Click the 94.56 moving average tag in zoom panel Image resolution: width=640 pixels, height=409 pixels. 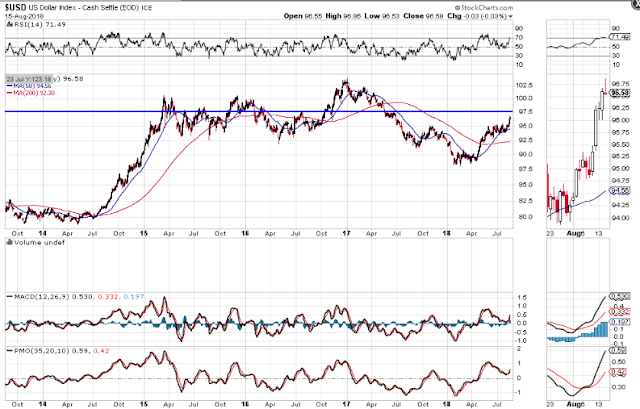(620, 190)
